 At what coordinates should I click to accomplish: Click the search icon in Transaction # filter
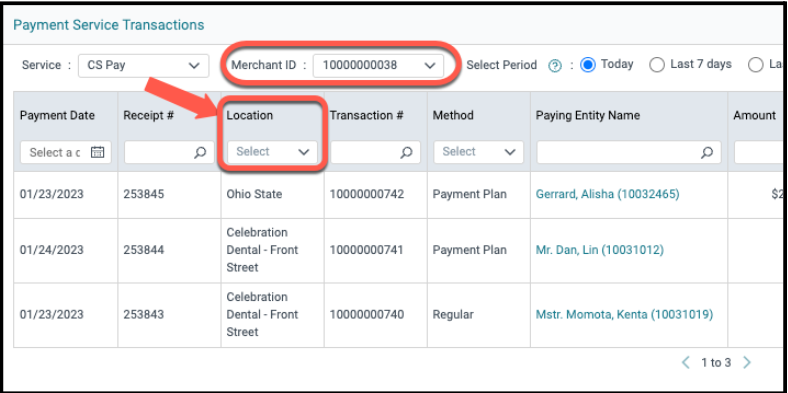point(406,153)
